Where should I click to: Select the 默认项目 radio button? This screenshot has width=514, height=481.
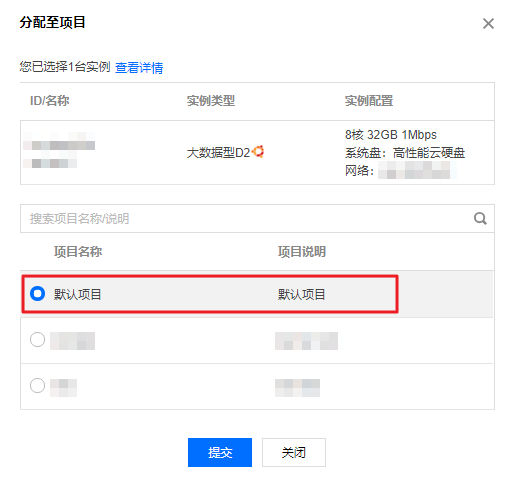coord(37,294)
